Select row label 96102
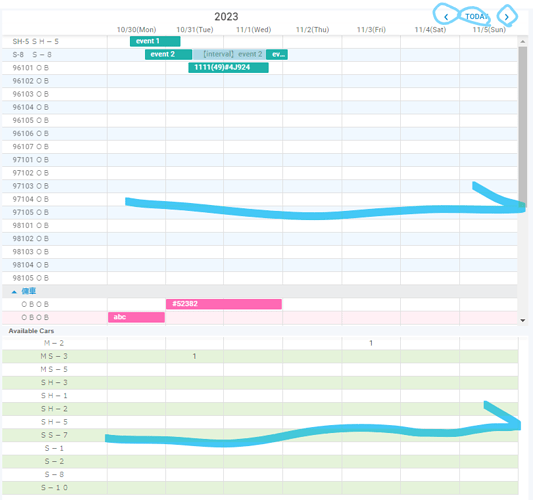The image size is (533, 500). [31, 81]
